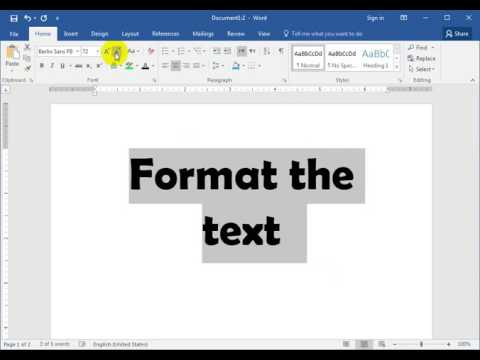Open the font size dropdown
The width and height of the screenshot is (480, 360).
pyautogui.click(x=97, y=51)
